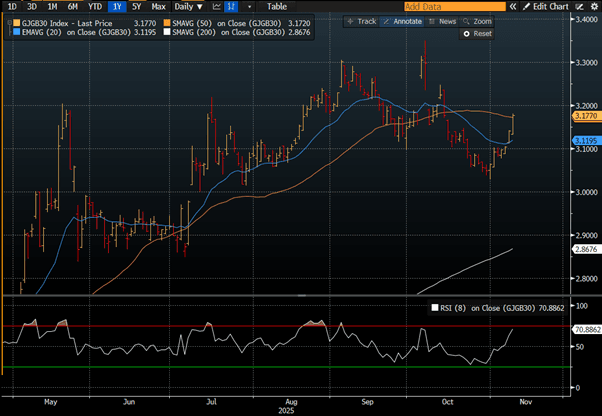Switch to line chart type icon
This screenshot has width=602, height=416.
pos(216,6)
